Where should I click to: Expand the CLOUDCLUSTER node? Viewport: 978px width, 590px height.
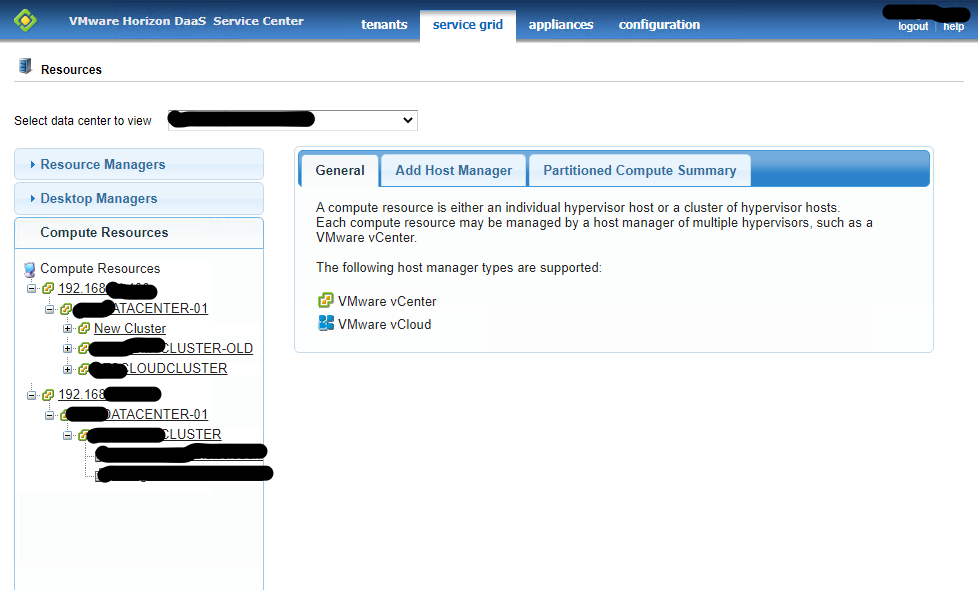67,369
